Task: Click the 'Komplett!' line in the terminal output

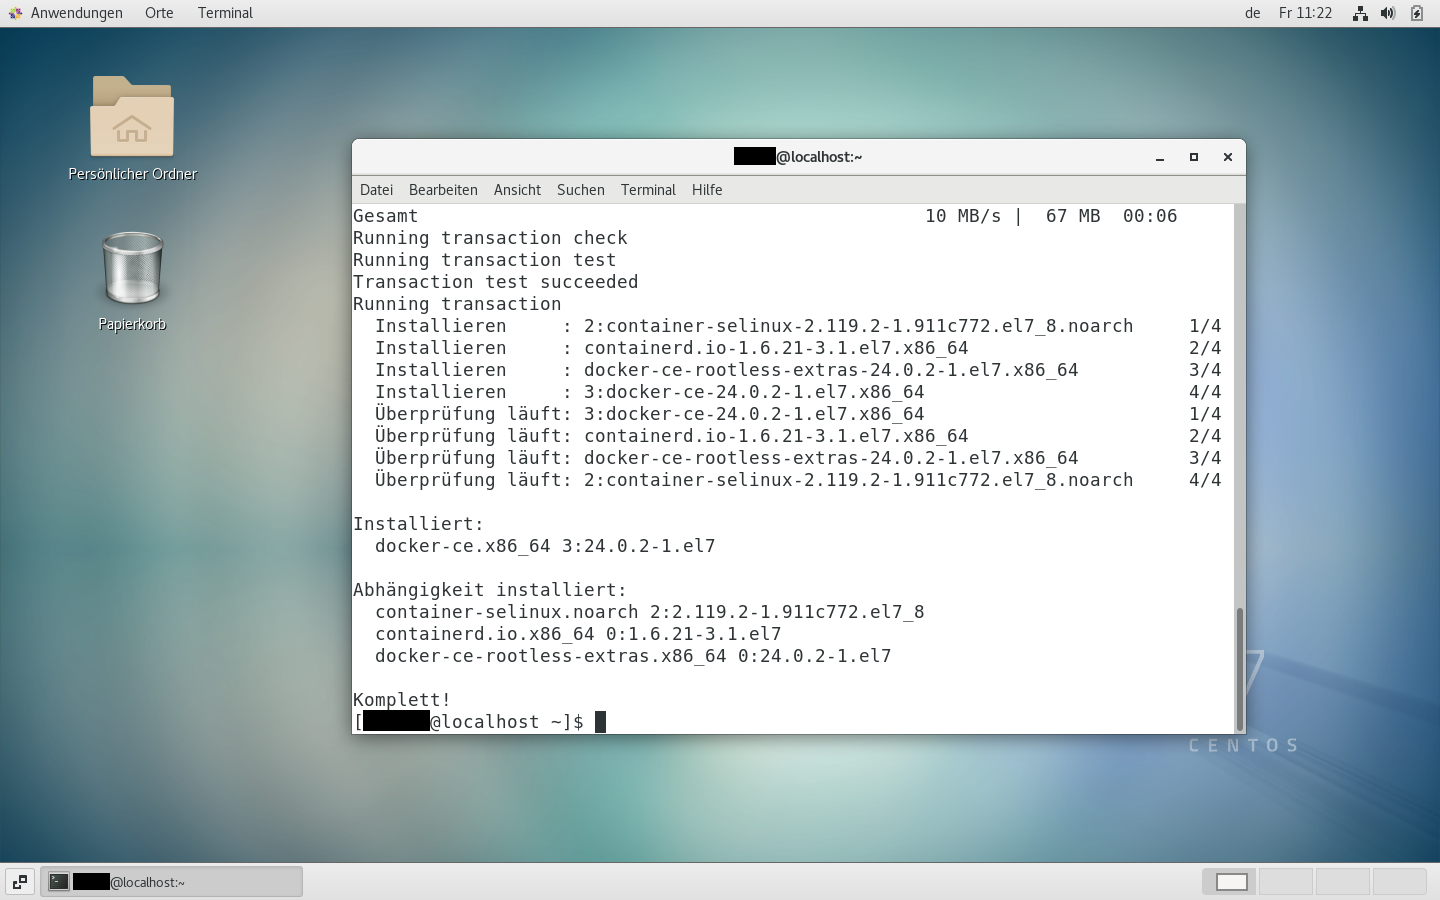Action: 402,700
